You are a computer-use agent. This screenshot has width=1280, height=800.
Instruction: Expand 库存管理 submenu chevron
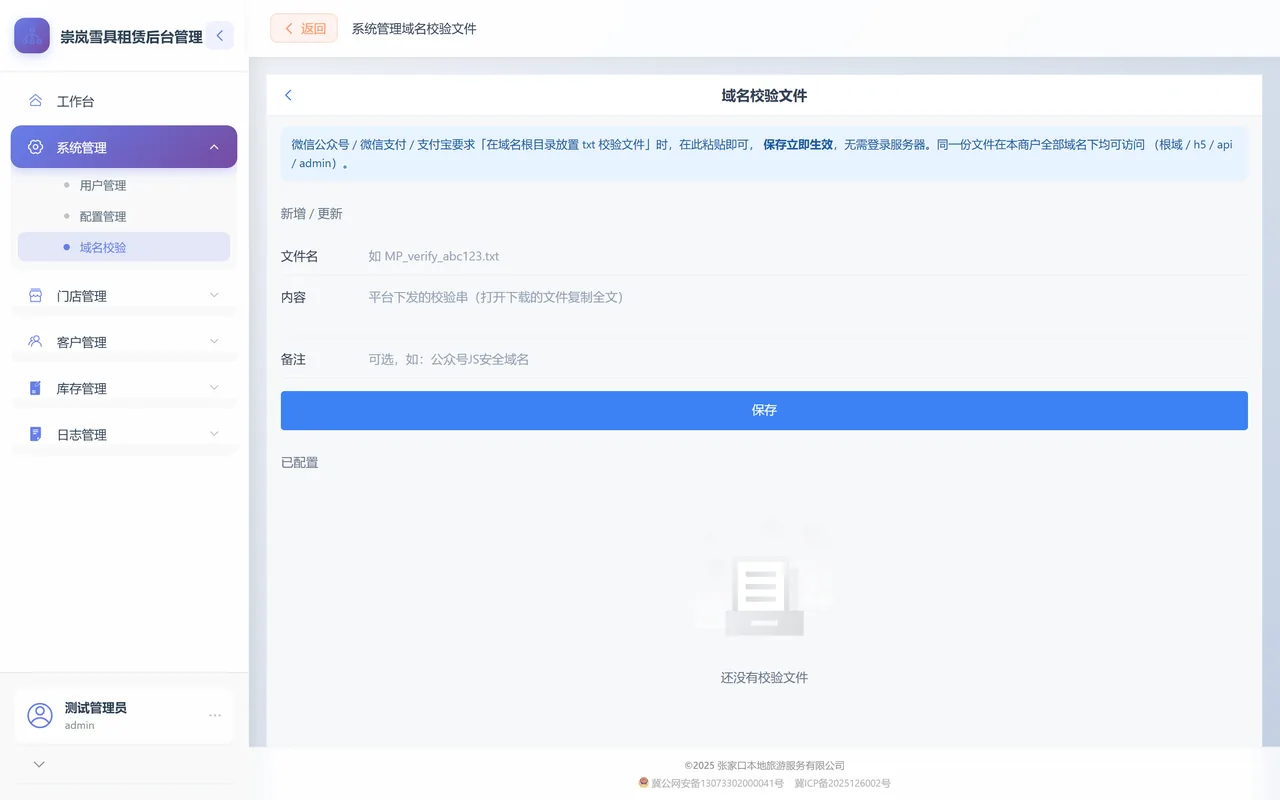[214, 387]
